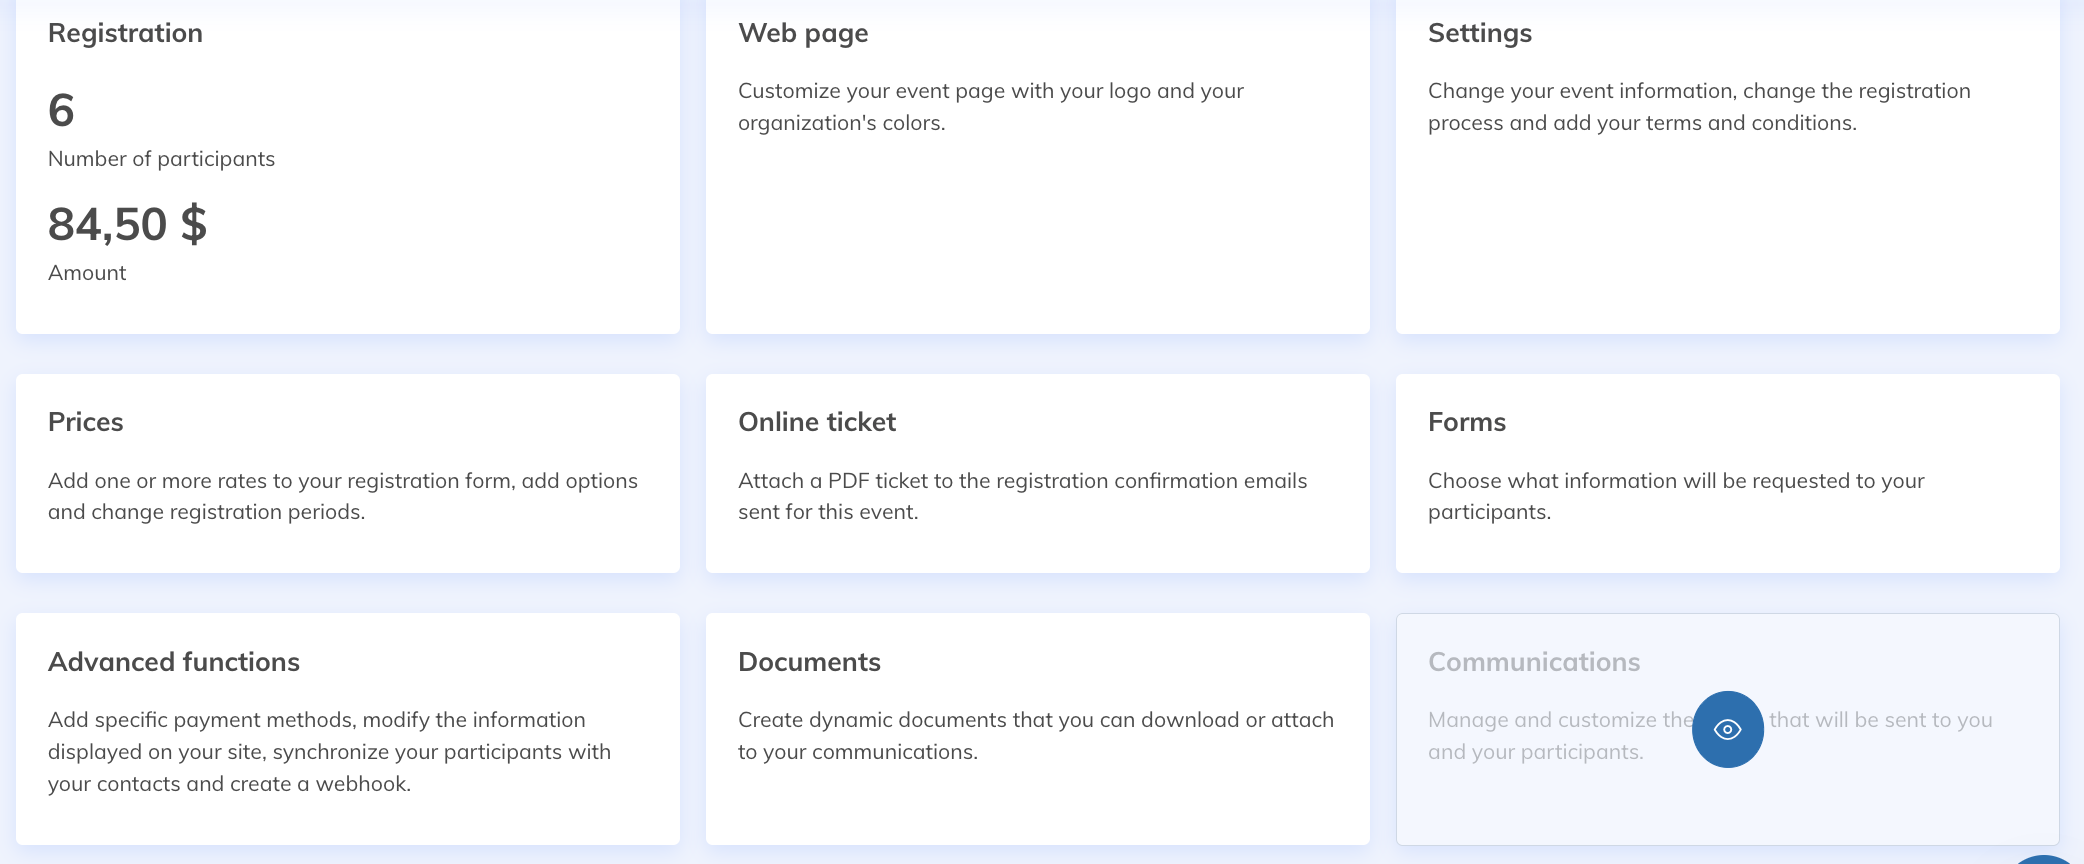Screen dimensions: 2084x864
Task: Click the Settings description about terms and conditions
Action: (x=1698, y=107)
